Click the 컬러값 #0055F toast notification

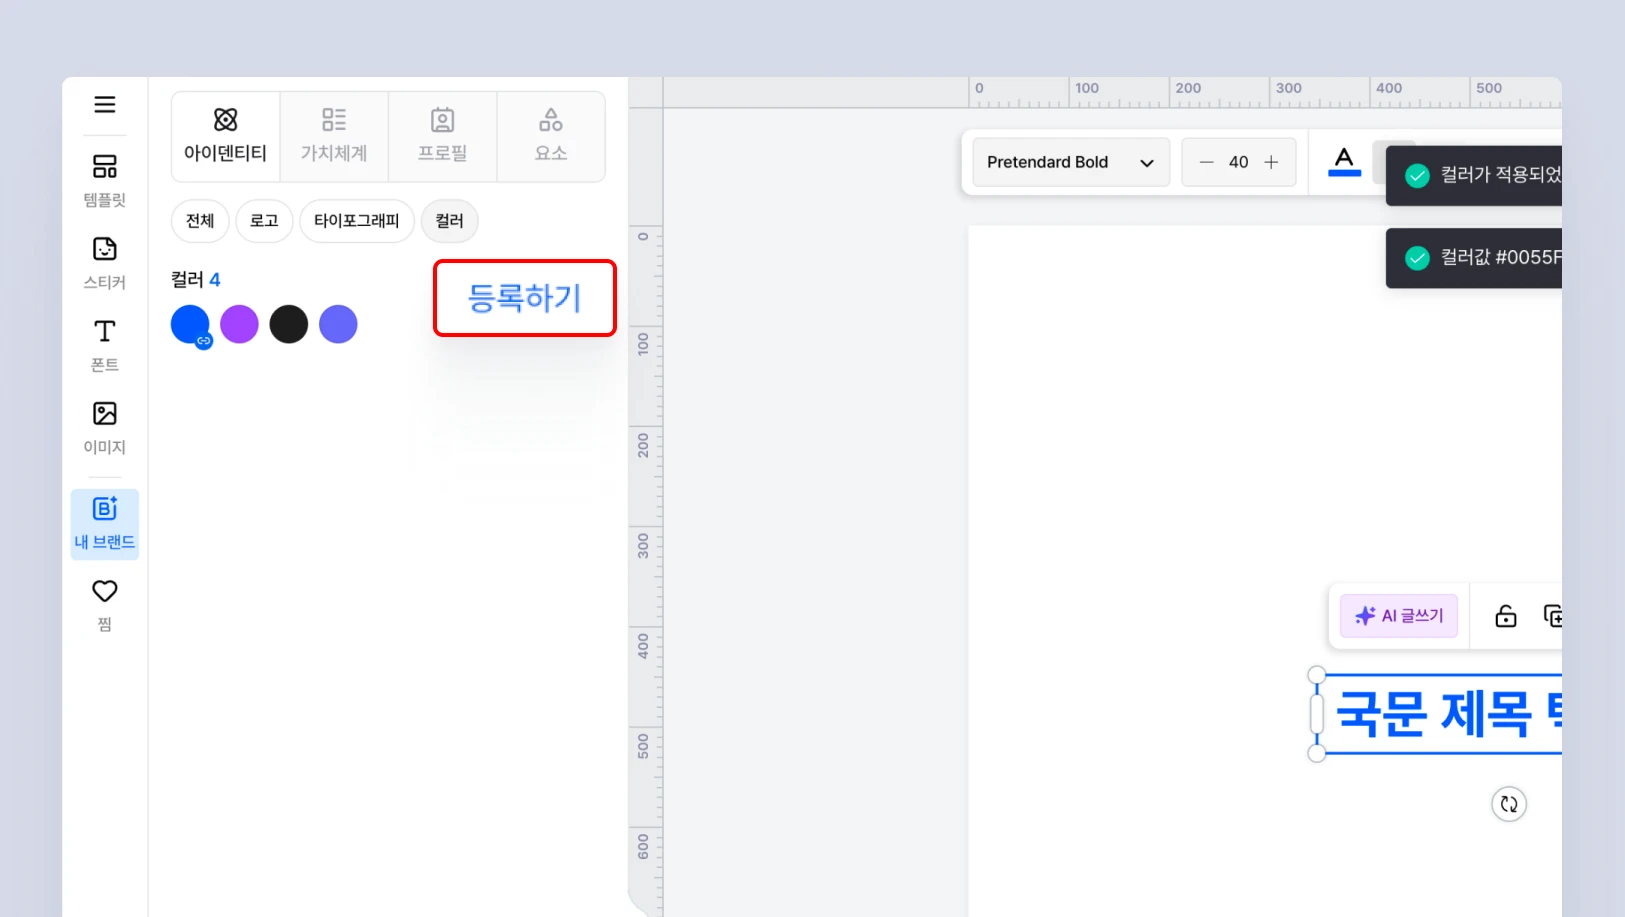click(x=1474, y=258)
